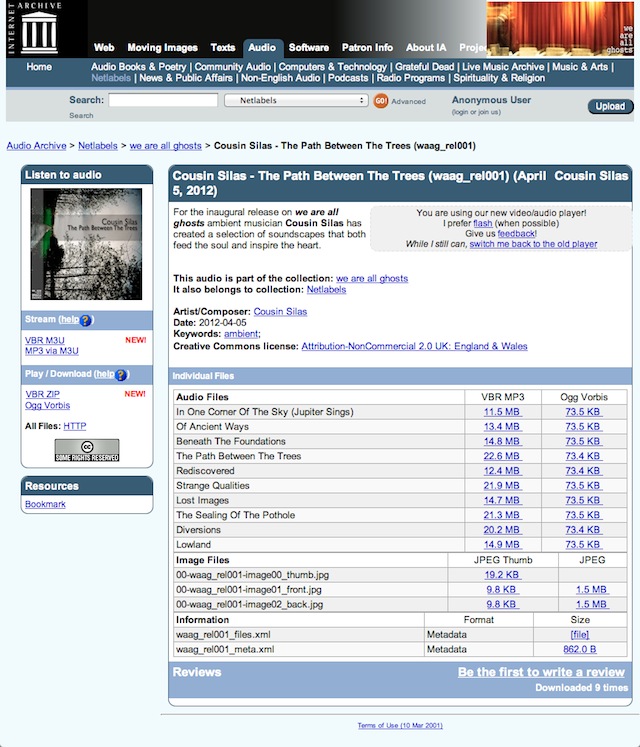
Task: Open the VBR M3U stream link
Action: point(45,340)
